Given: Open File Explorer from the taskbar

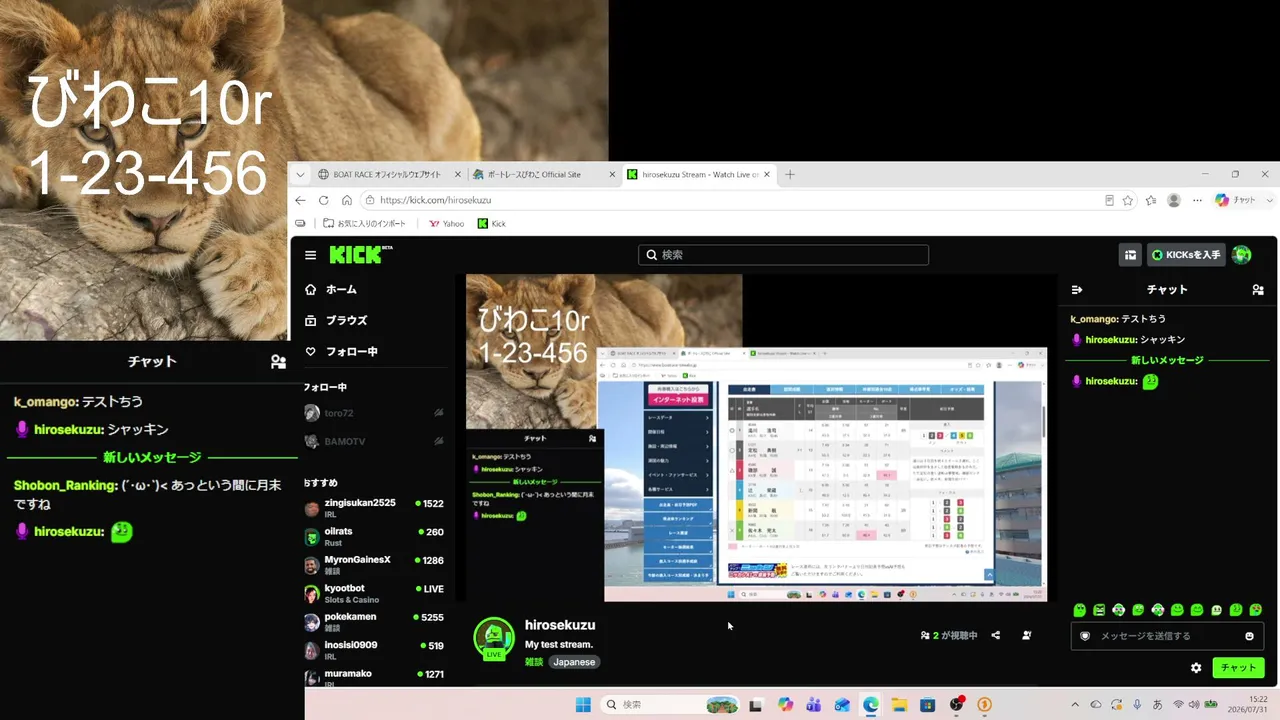Looking at the screenshot, I should pos(900,705).
